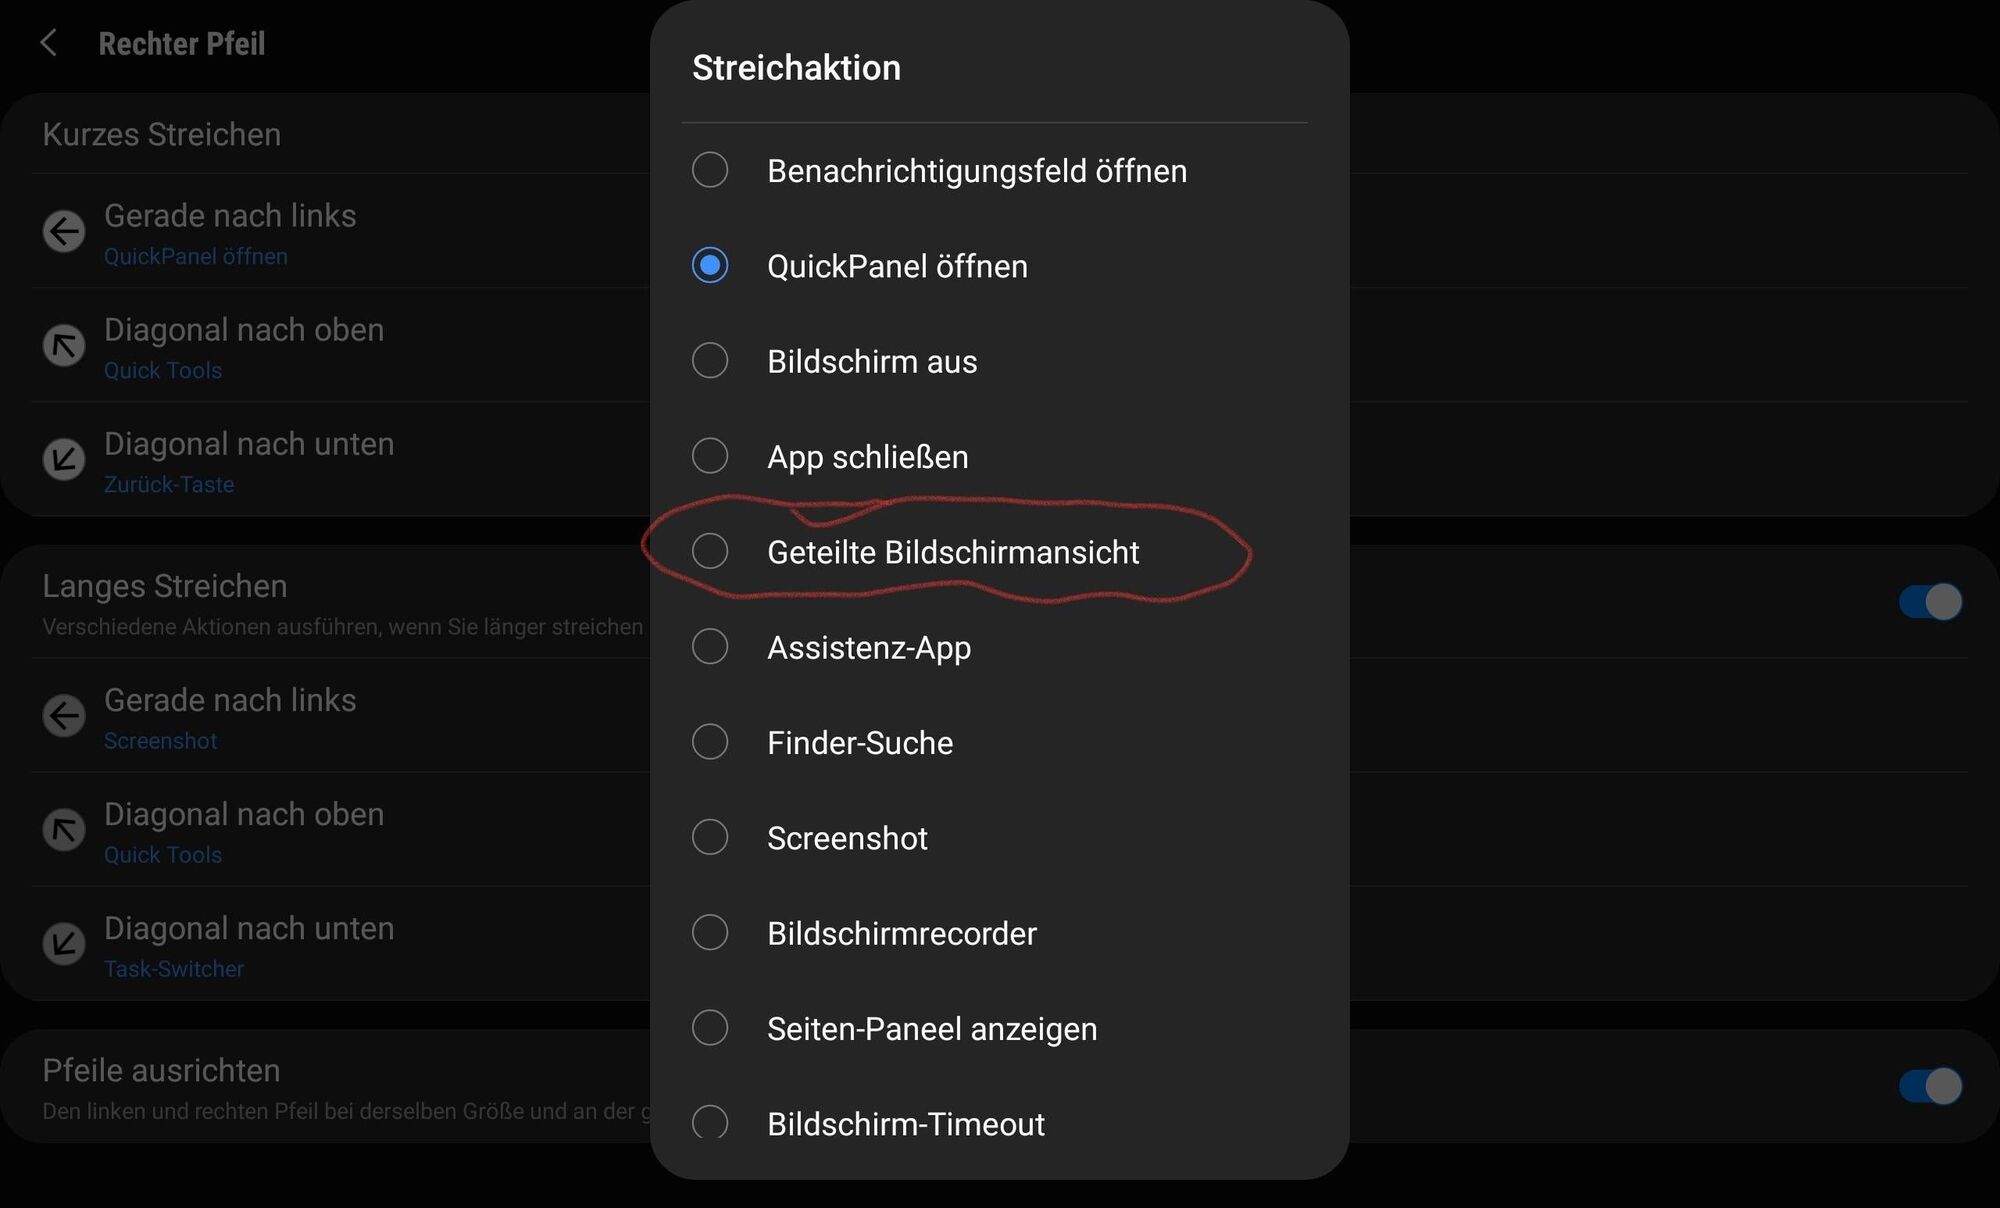Click the diagonal-down arrow icon under Langes Streichen
2000x1208 pixels.
(64, 944)
